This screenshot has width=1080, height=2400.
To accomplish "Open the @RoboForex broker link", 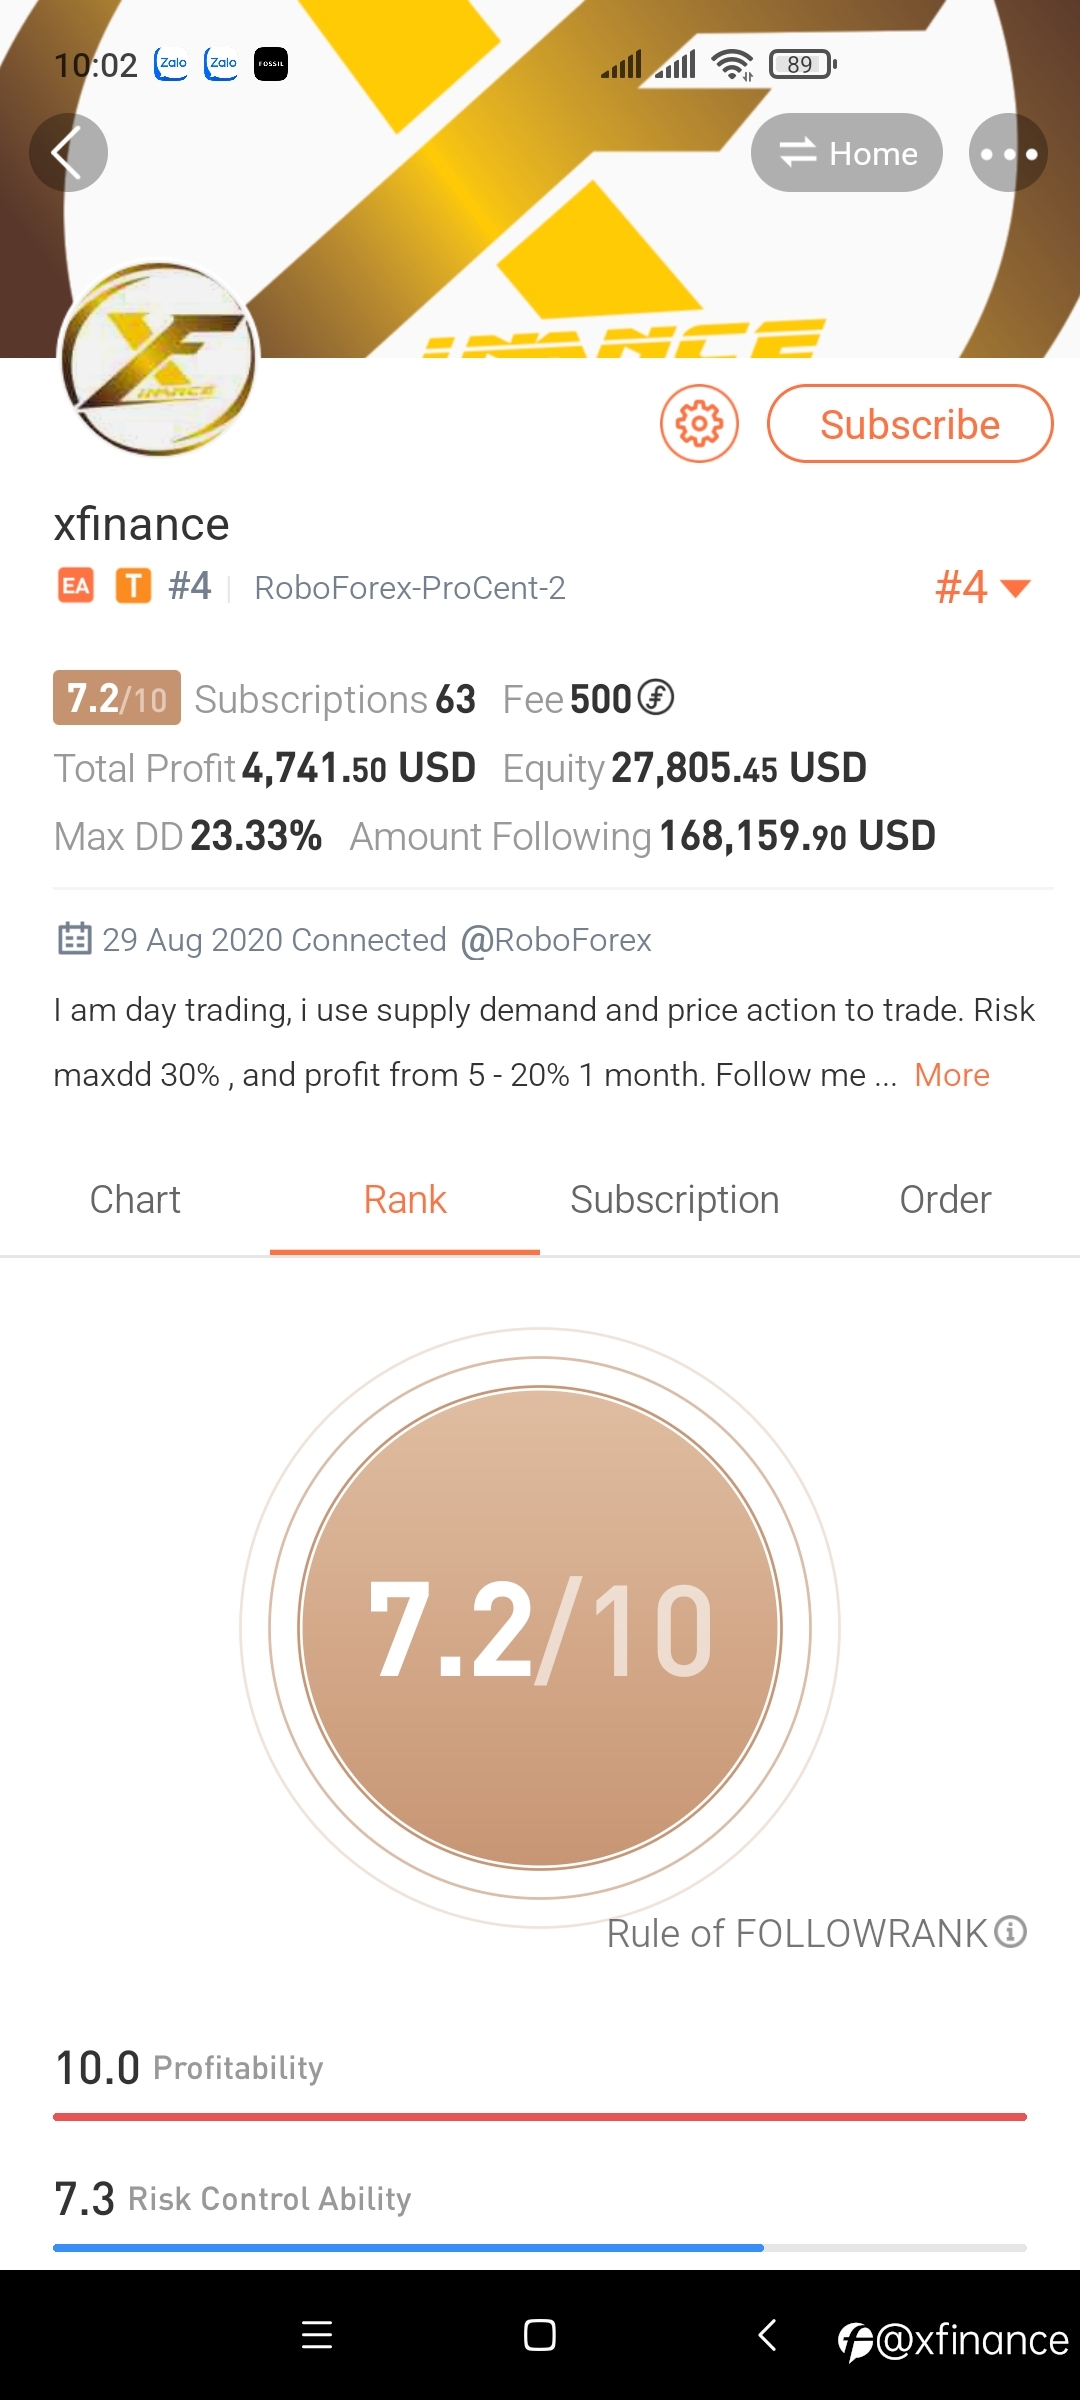I will click(x=556, y=940).
